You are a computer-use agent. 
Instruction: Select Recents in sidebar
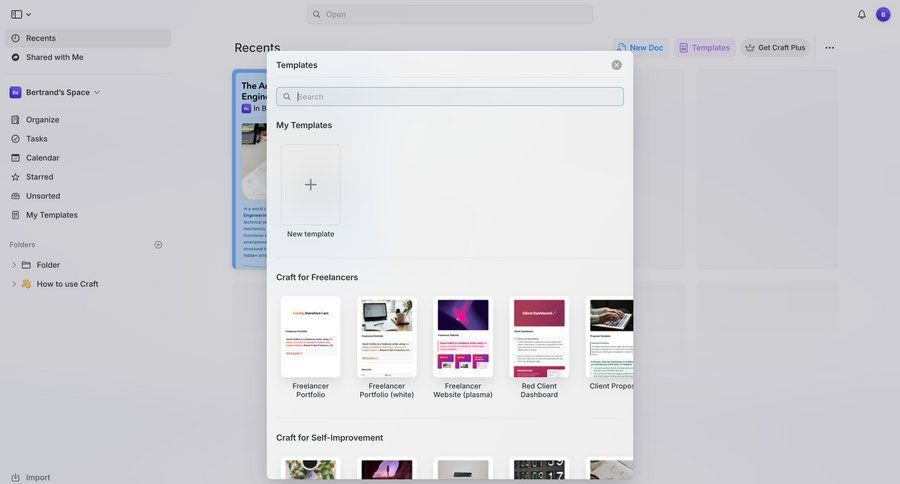coord(88,38)
